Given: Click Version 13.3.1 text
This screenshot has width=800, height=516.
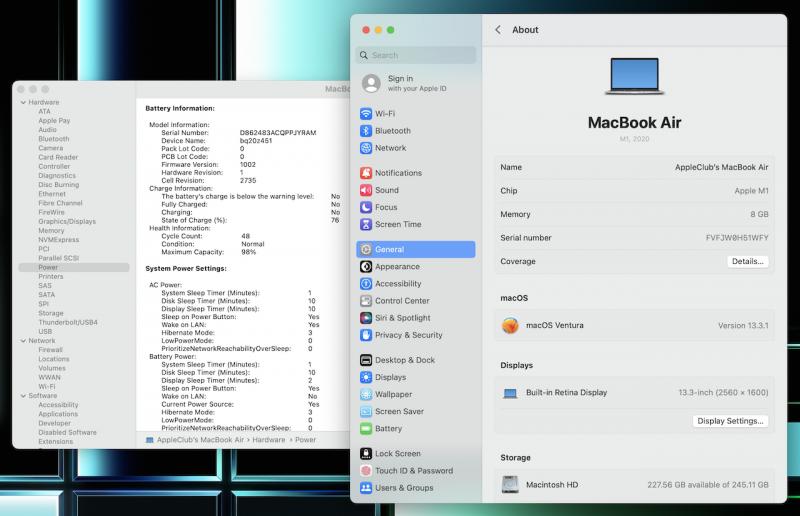Looking at the screenshot, I should pos(743,326).
